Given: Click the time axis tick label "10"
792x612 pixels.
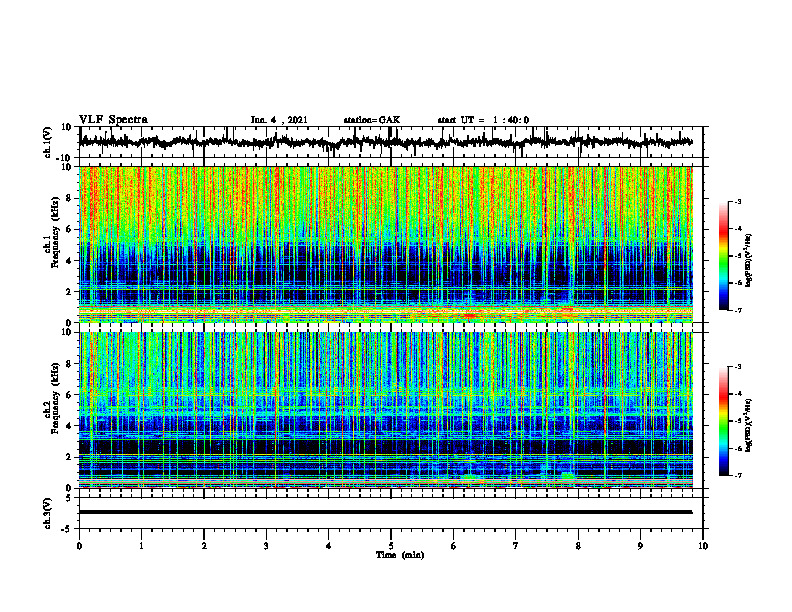Looking at the screenshot, I should (x=703, y=546).
